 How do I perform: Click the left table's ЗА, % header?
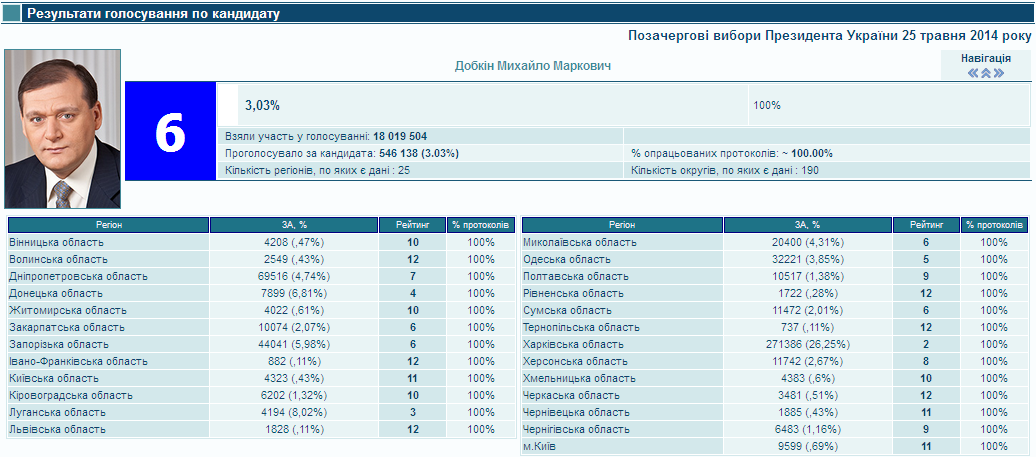coord(294,225)
